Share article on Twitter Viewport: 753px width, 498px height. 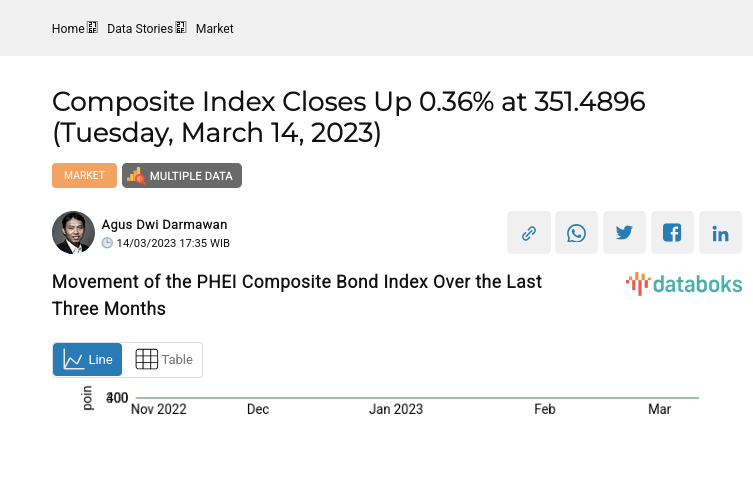[x=625, y=233]
